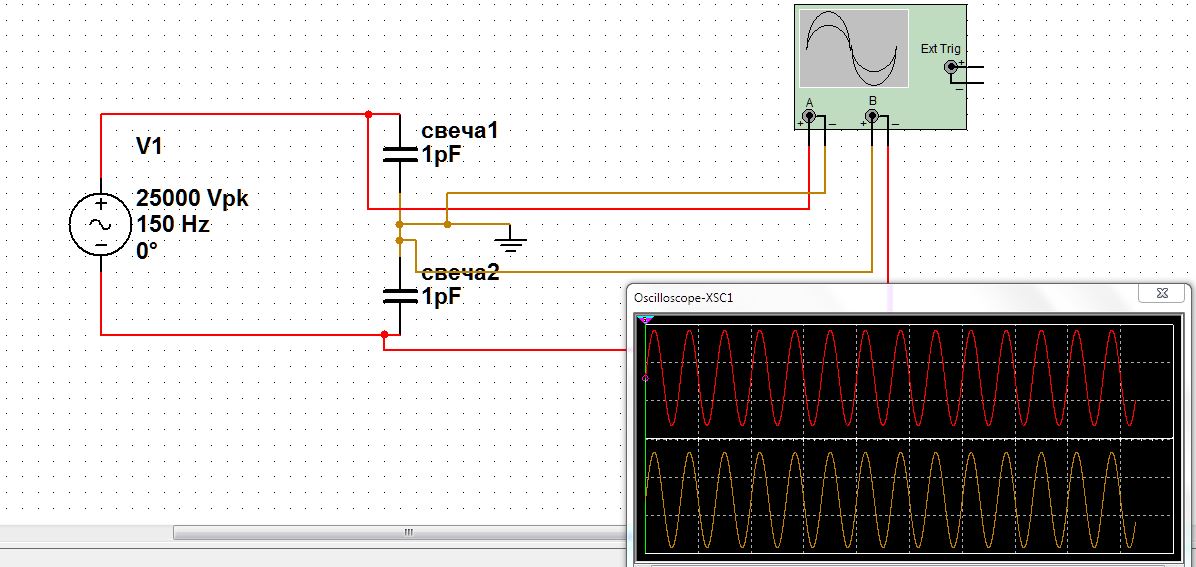Click the 25000 Vpk value label
Viewport: 1196px width, 567px height.
tap(192, 199)
